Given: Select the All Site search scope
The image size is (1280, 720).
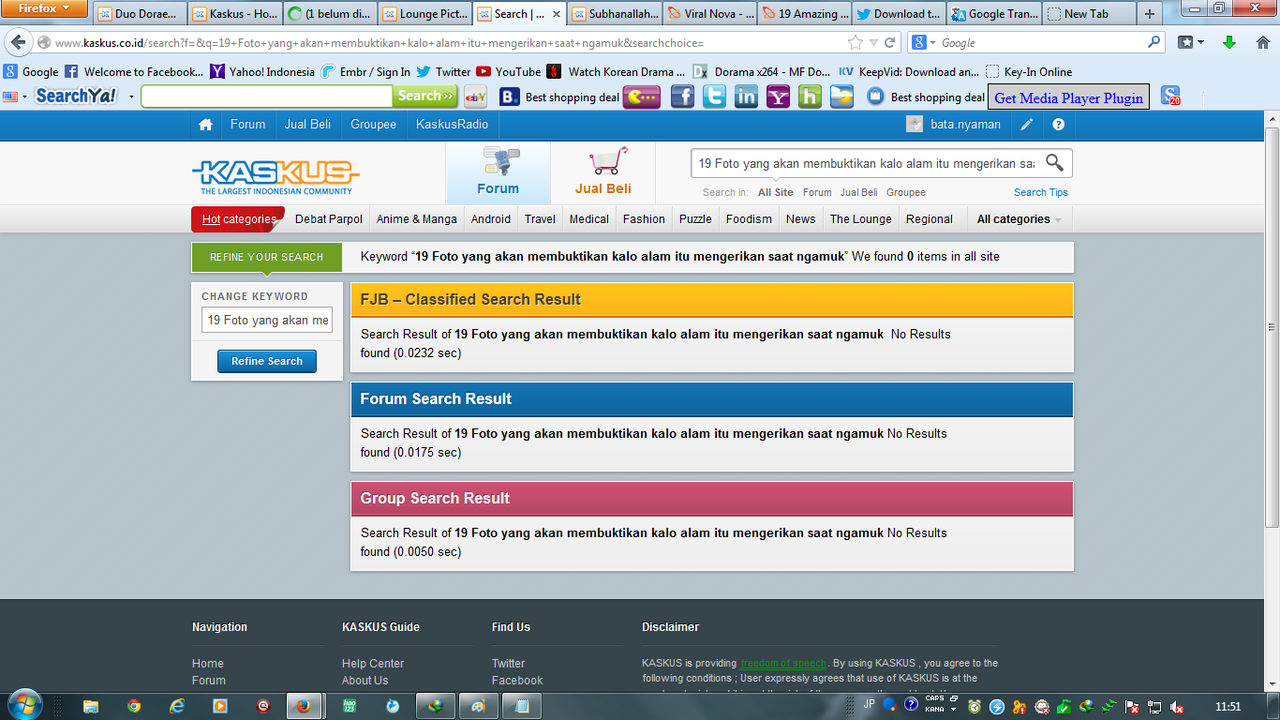Looking at the screenshot, I should (775, 192).
